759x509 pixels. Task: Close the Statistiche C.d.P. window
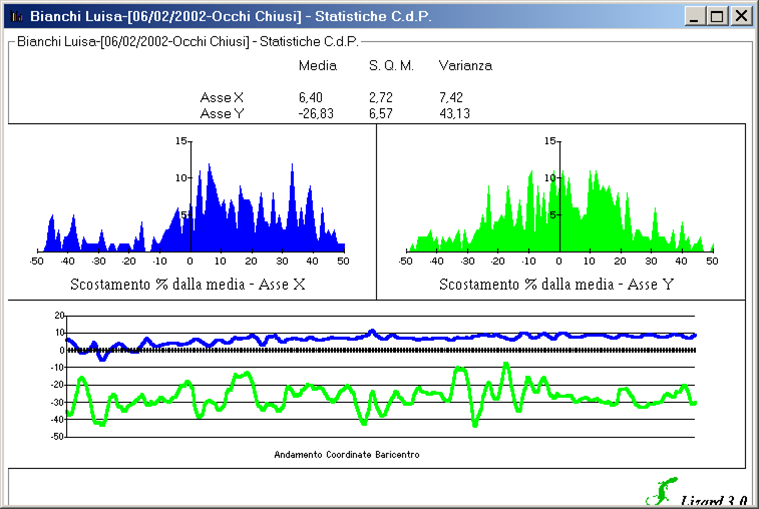741,16
